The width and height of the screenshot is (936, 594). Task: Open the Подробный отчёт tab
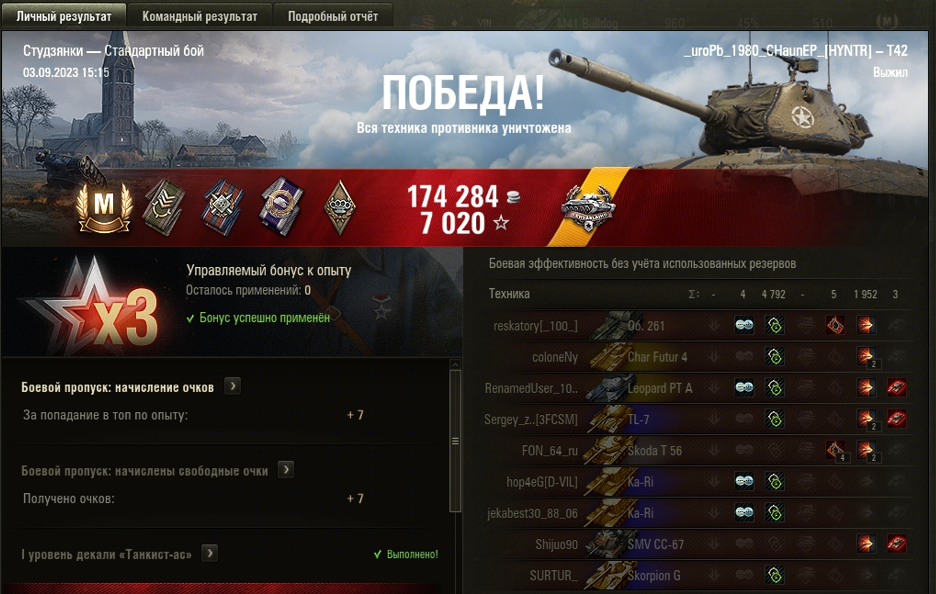coord(332,16)
